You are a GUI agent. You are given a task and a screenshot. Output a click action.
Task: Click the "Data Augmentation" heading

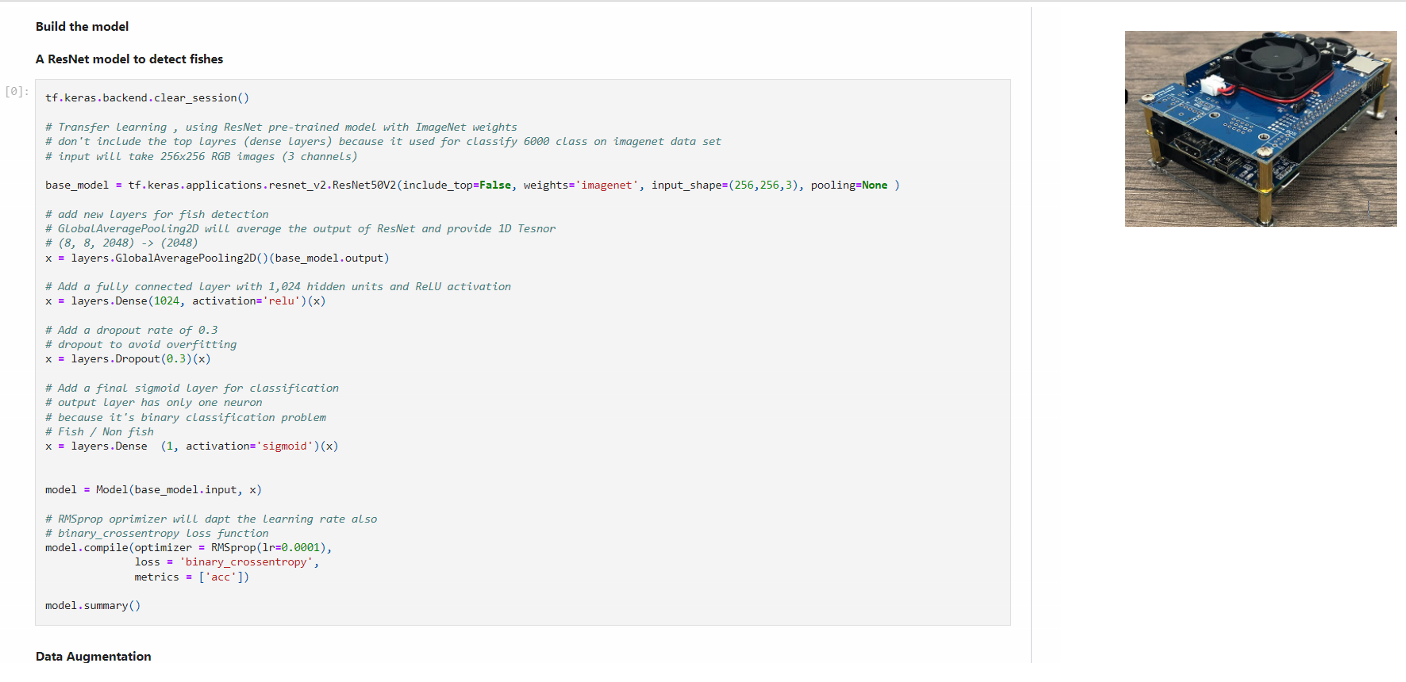(x=93, y=657)
